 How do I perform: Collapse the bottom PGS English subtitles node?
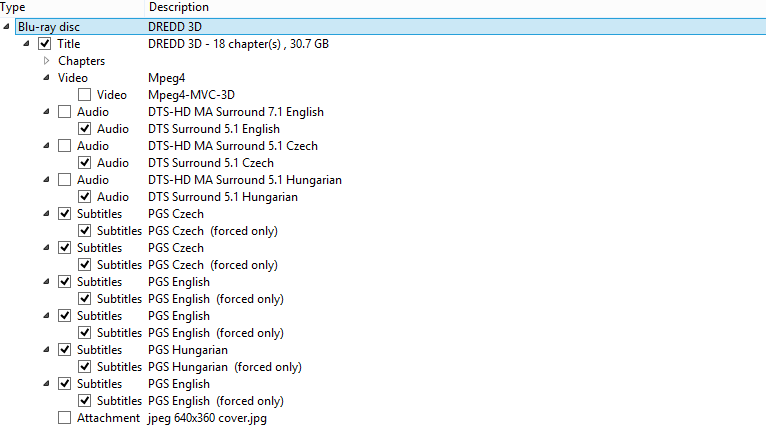[46, 383]
